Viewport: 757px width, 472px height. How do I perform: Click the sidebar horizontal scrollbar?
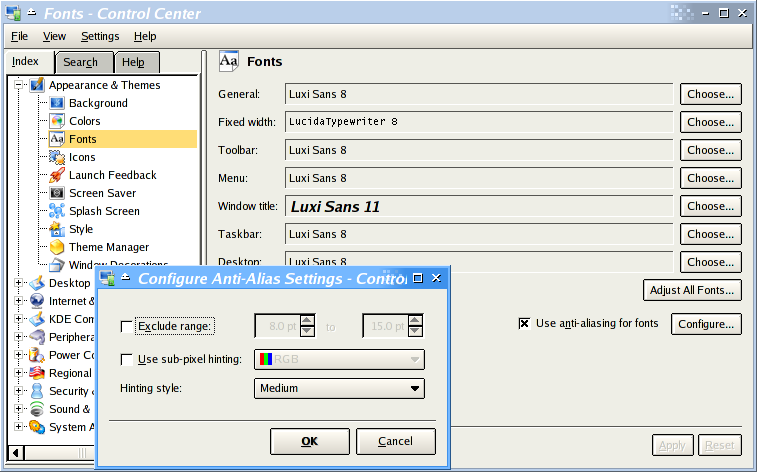60,453
